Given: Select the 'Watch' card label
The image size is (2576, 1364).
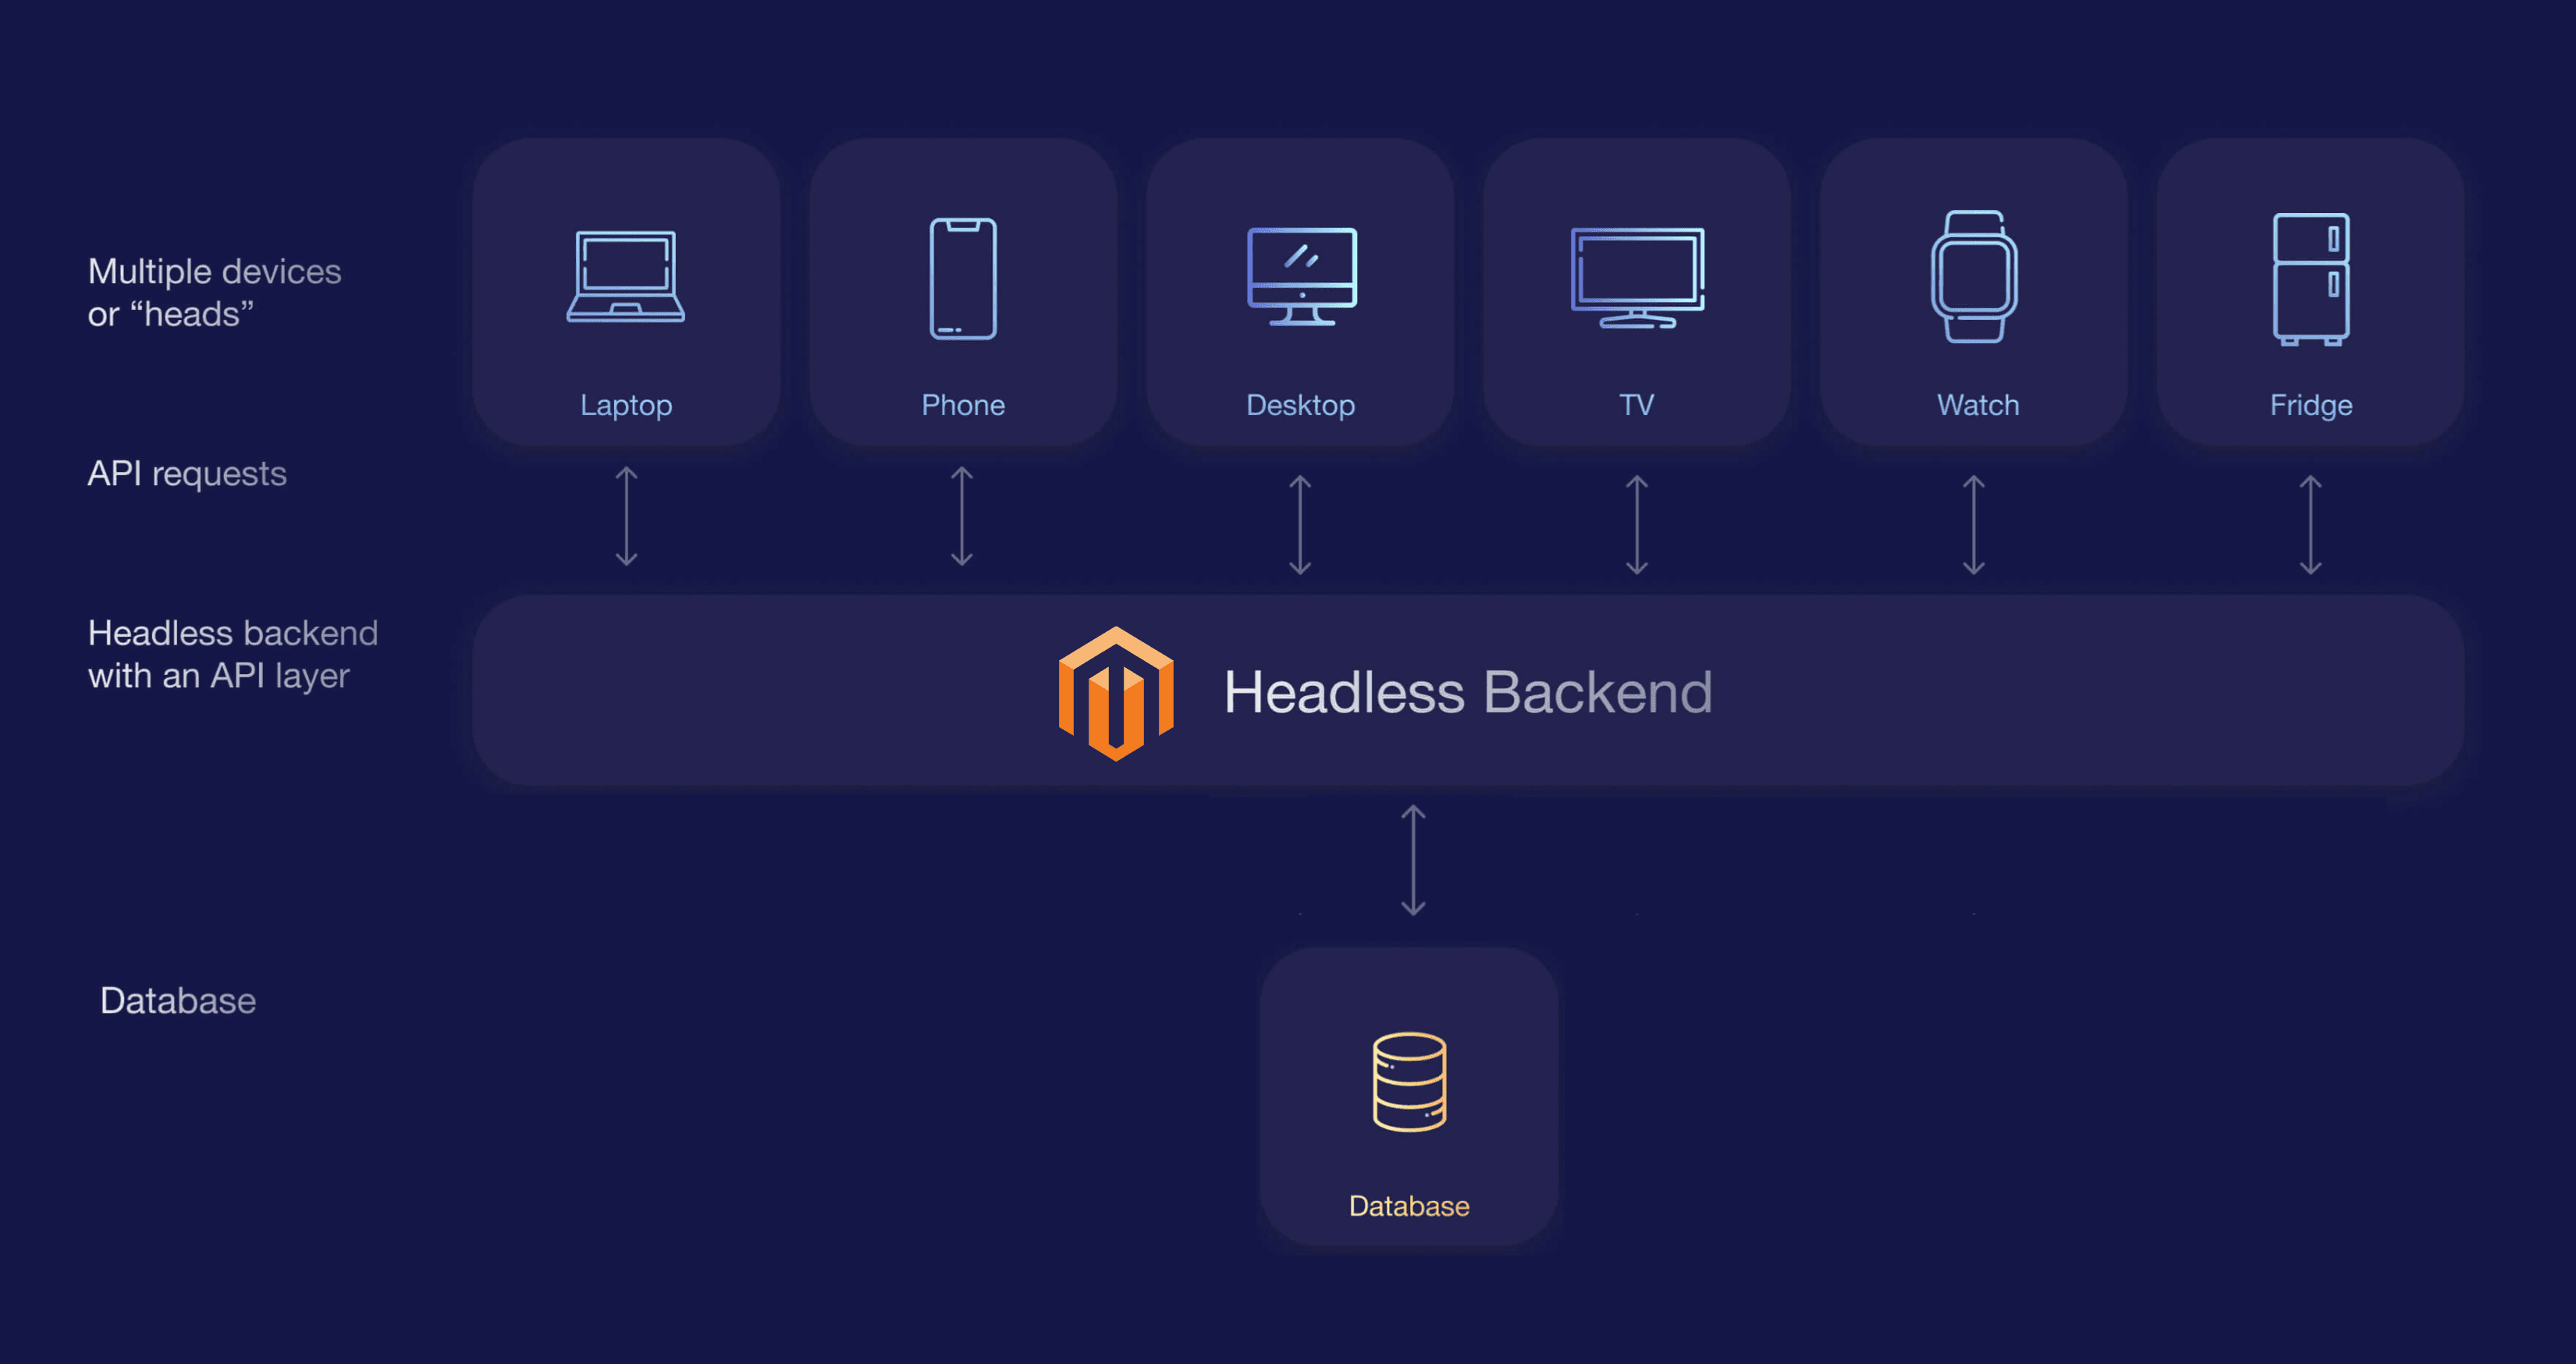Looking at the screenshot, I should pos(1978,405).
